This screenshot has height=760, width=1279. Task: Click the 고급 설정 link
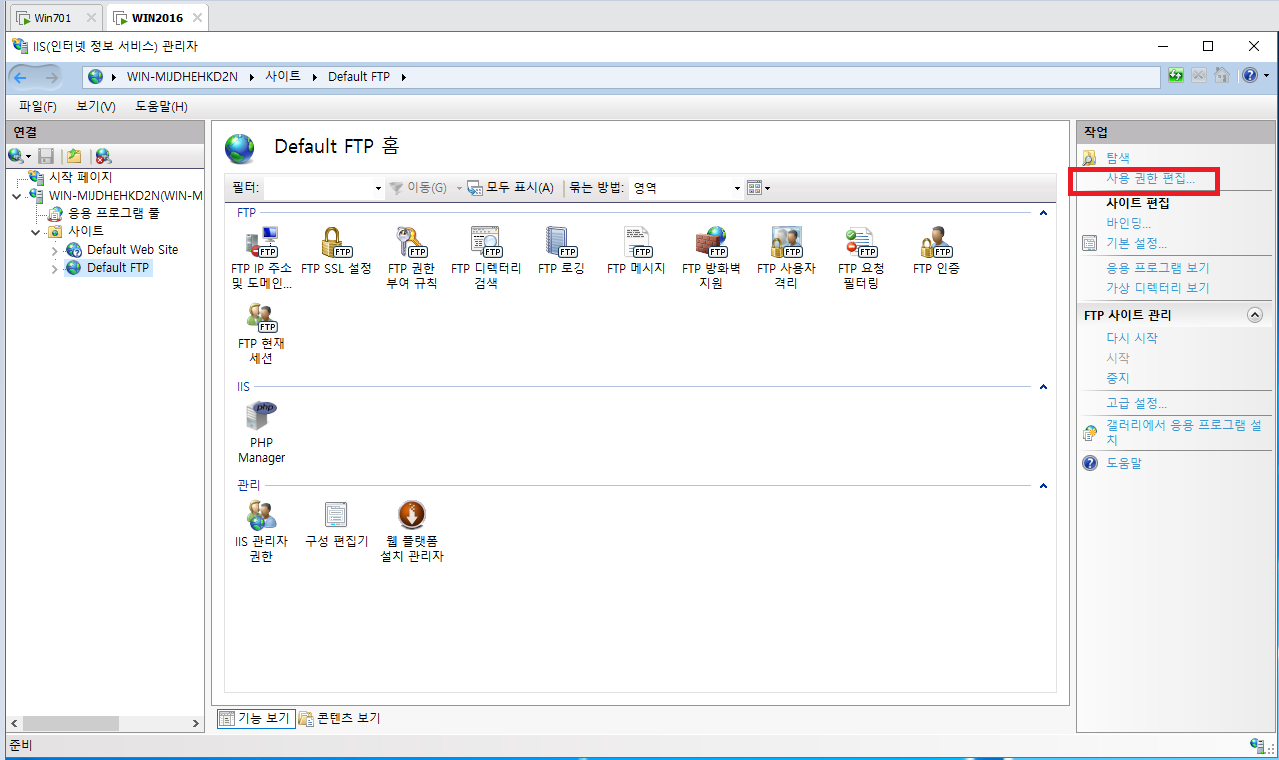1136,403
